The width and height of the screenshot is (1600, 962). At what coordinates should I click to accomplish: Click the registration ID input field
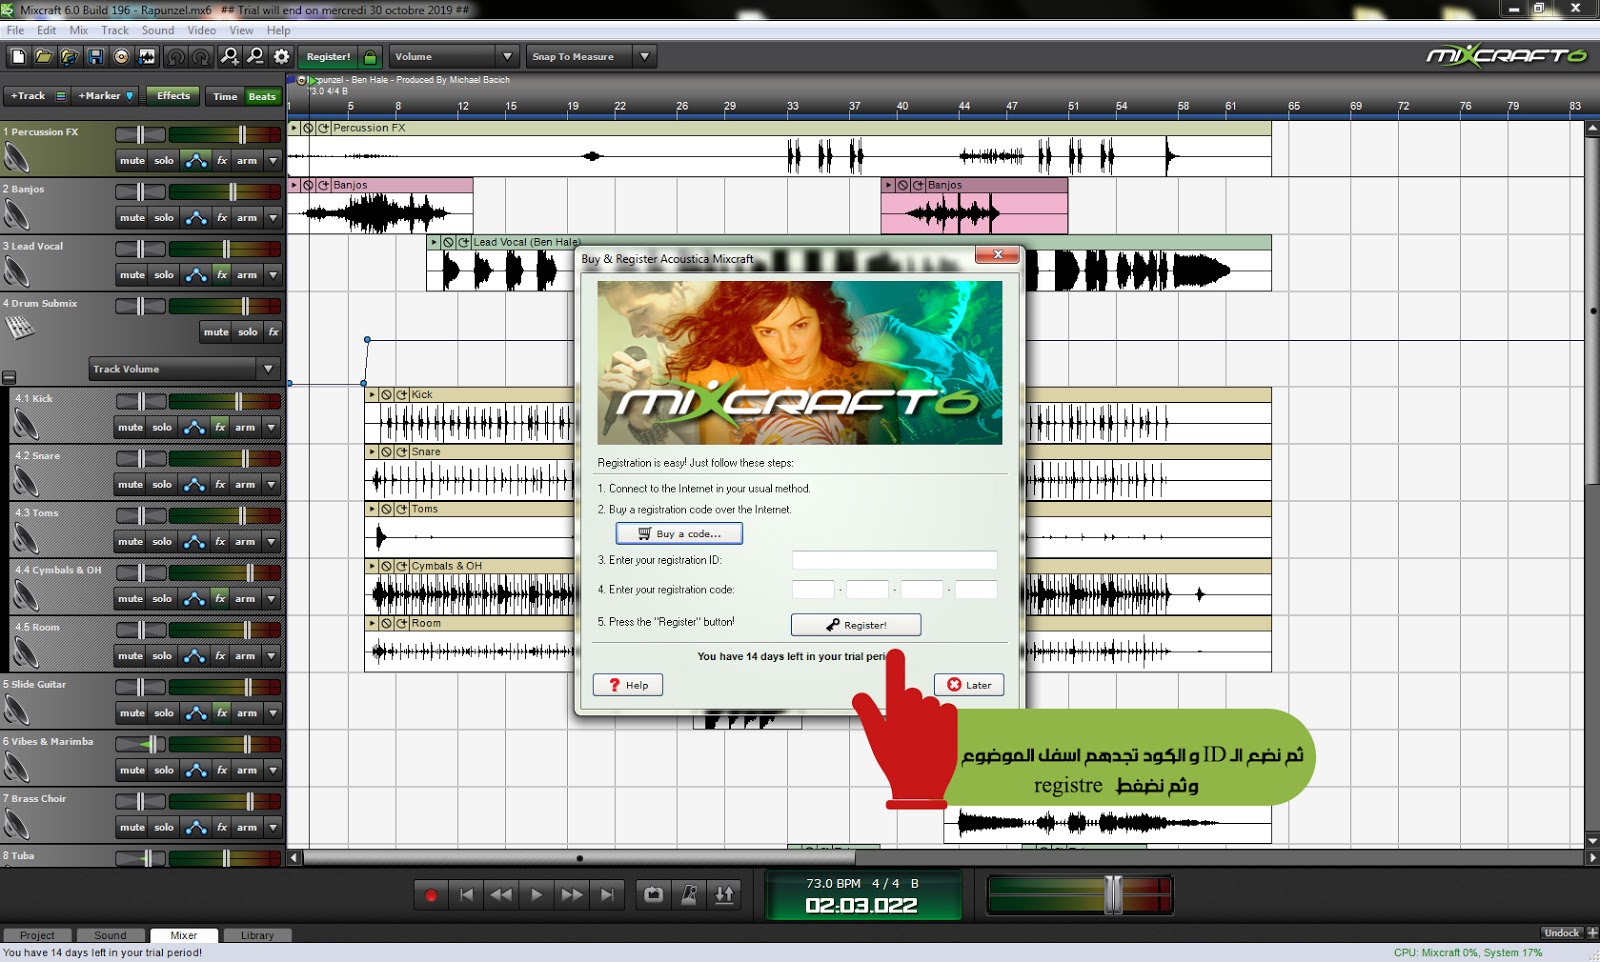click(894, 560)
